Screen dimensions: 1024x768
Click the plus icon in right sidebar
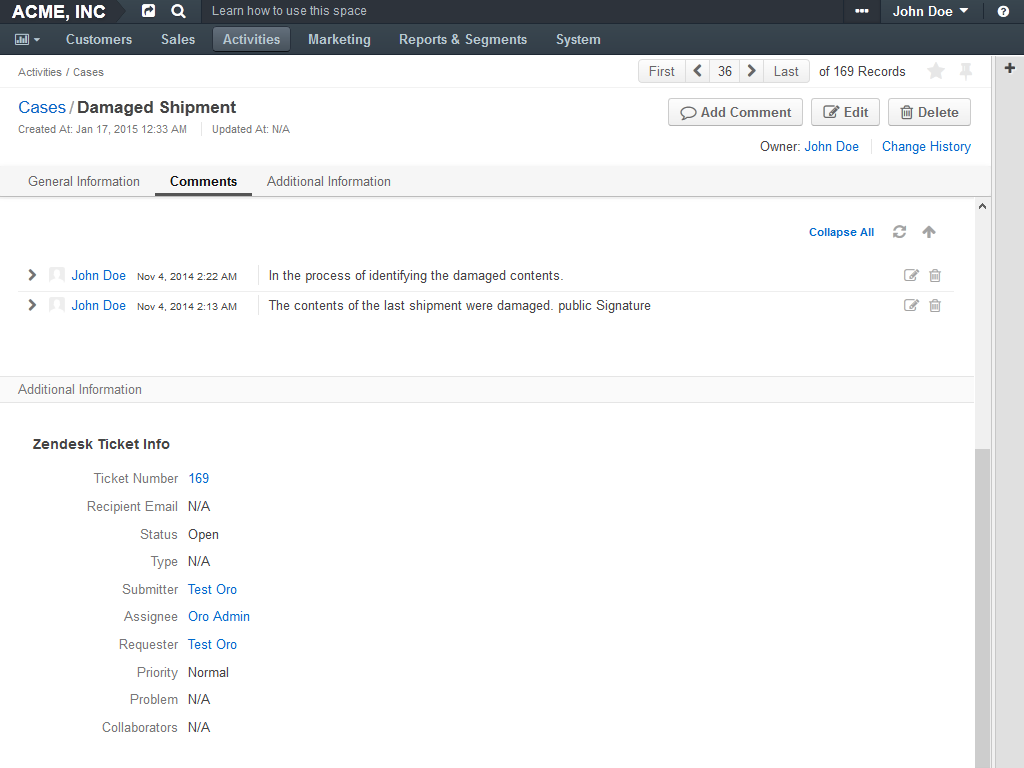(1009, 68)
